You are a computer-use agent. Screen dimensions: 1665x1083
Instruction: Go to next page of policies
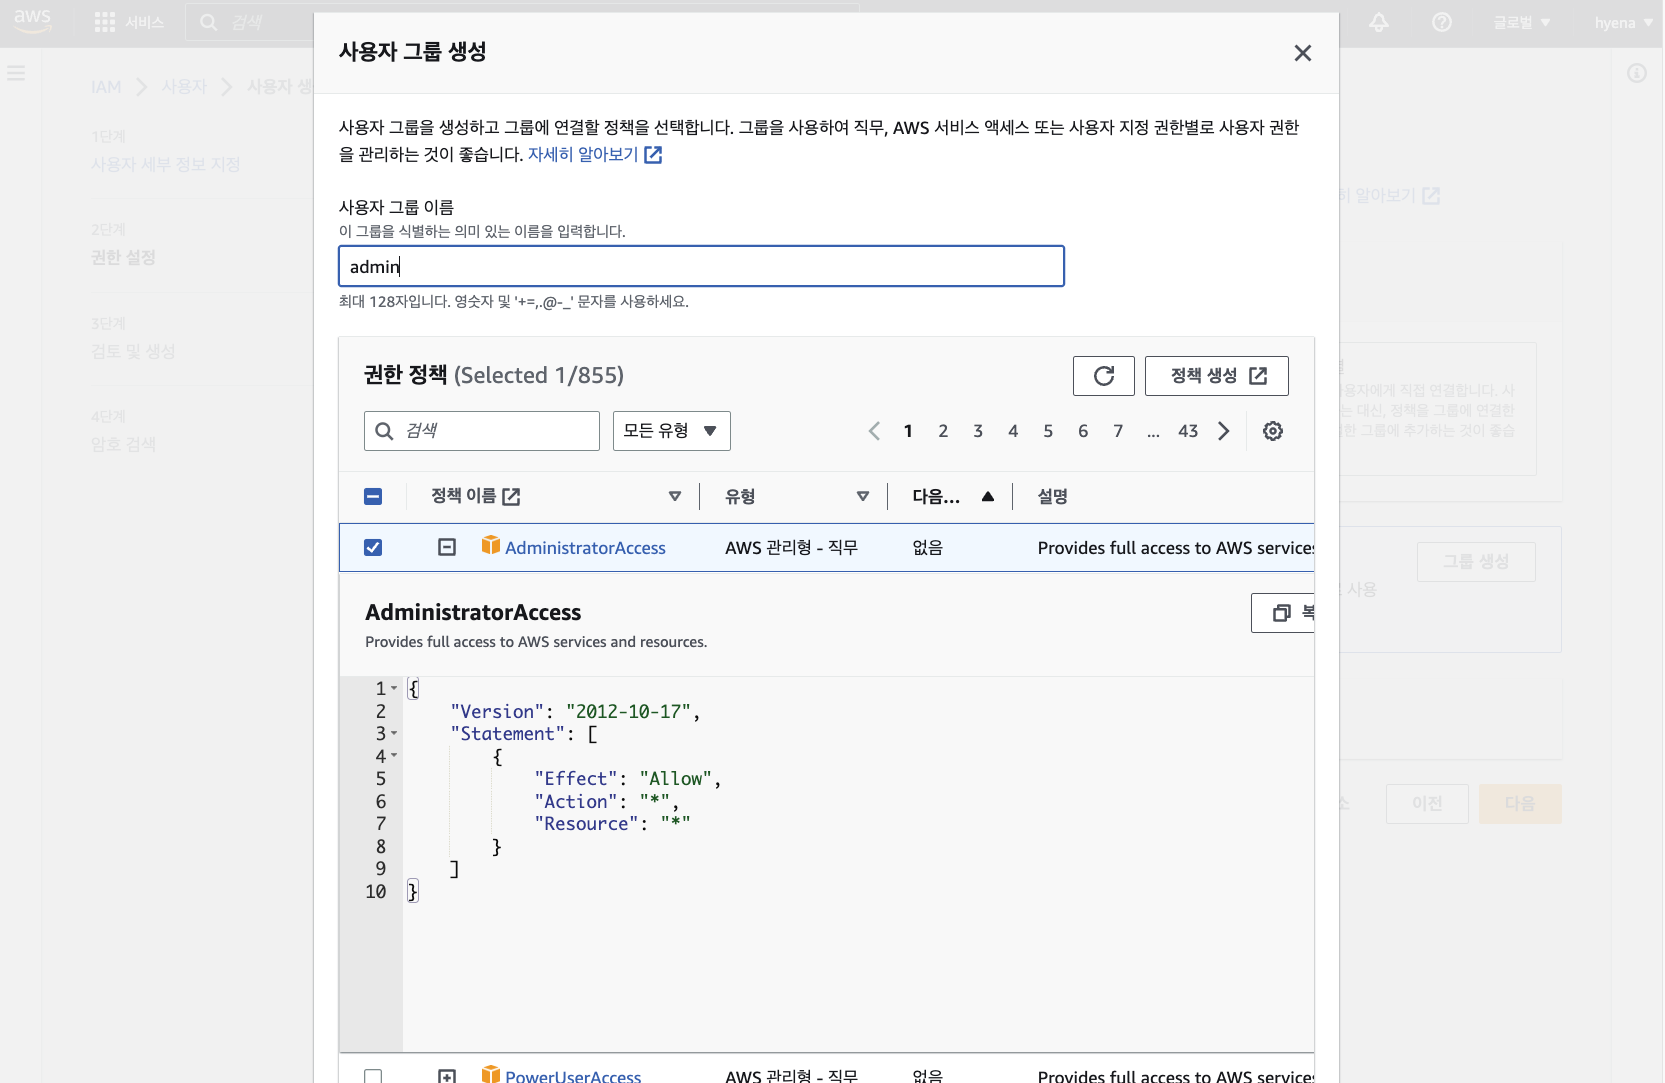[x=1224, y=431]
